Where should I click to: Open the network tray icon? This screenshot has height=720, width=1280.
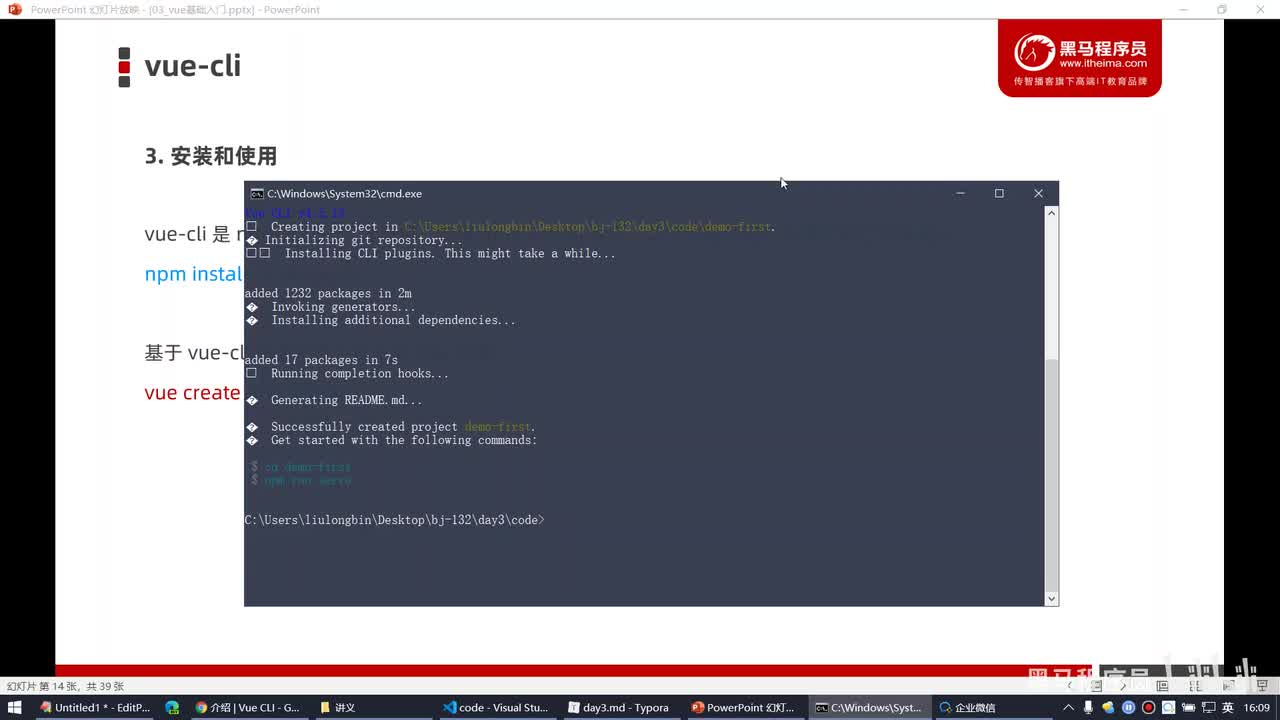click(1208, 707)
